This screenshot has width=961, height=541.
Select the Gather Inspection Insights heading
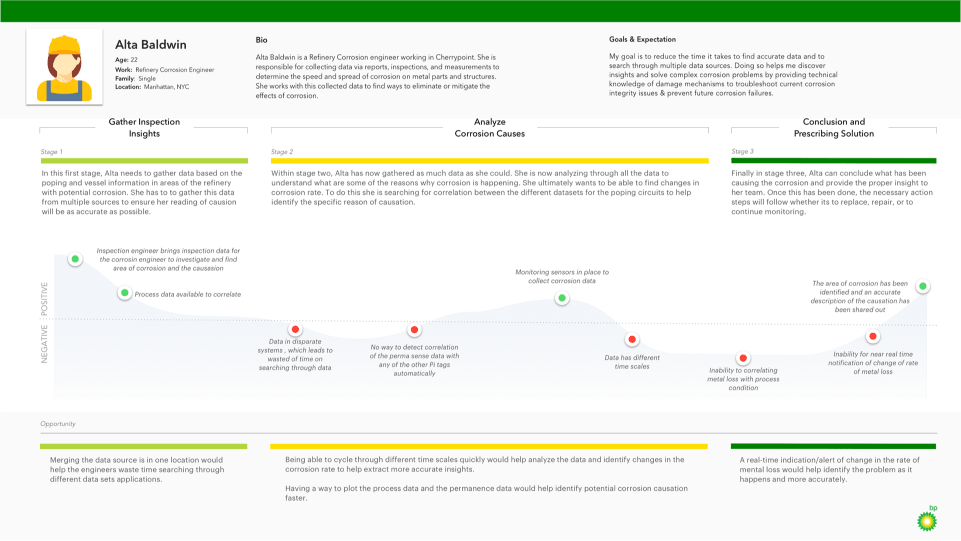click(x=144, y=127)
